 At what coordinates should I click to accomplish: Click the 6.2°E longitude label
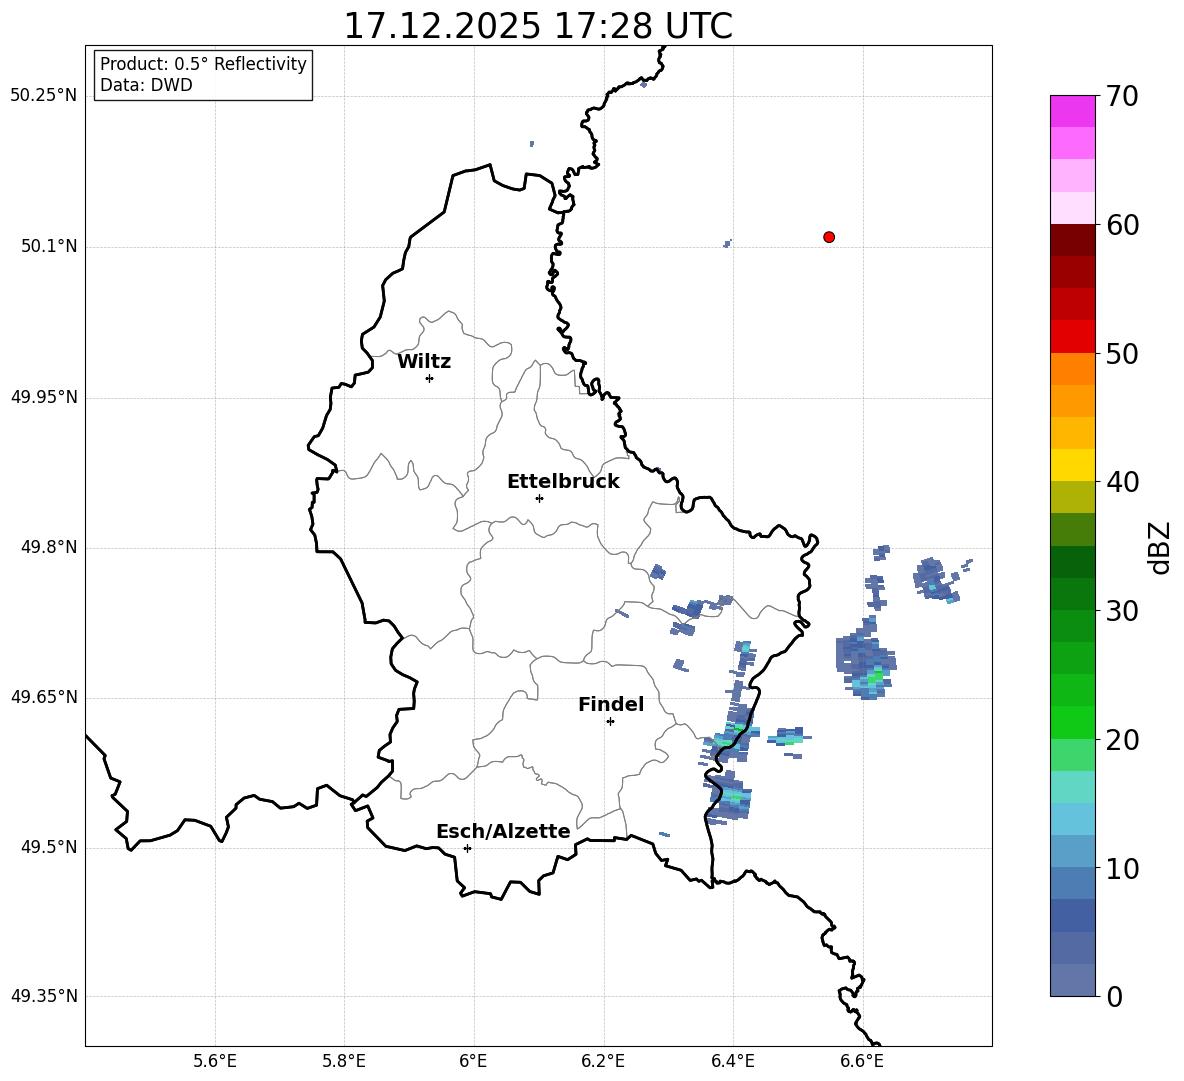[603, 1061]
